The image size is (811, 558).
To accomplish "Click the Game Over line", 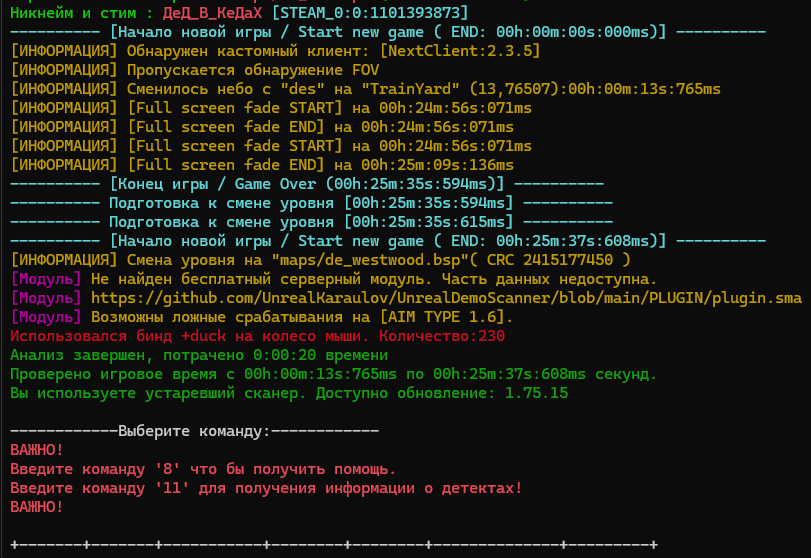I will click(306, 184).
